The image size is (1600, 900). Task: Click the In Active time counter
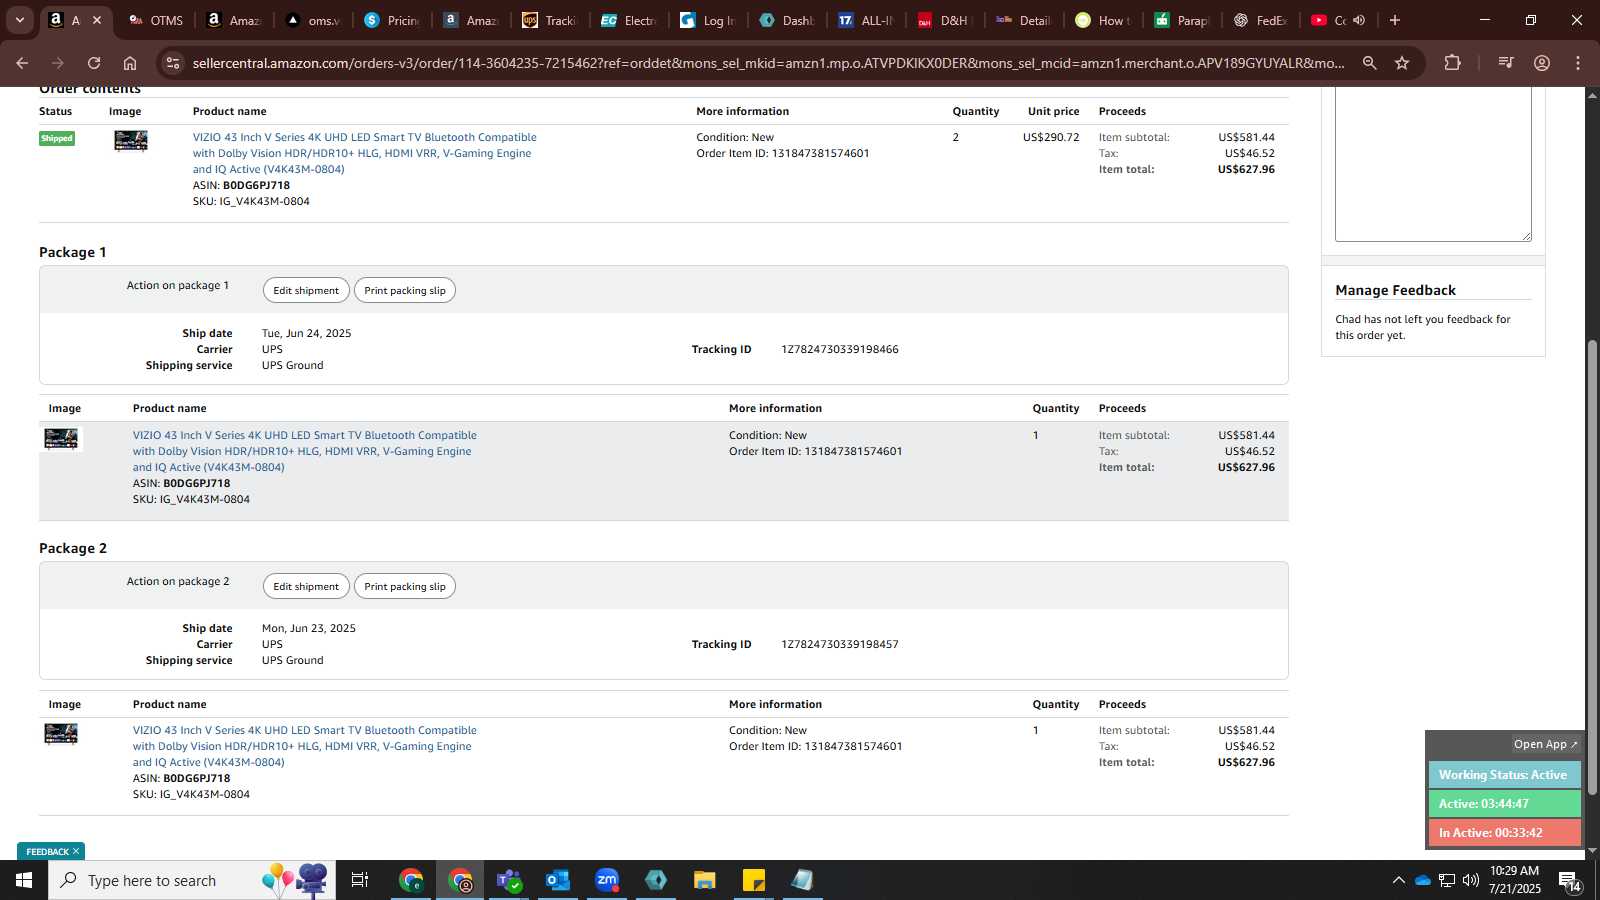click(1504, 832)
